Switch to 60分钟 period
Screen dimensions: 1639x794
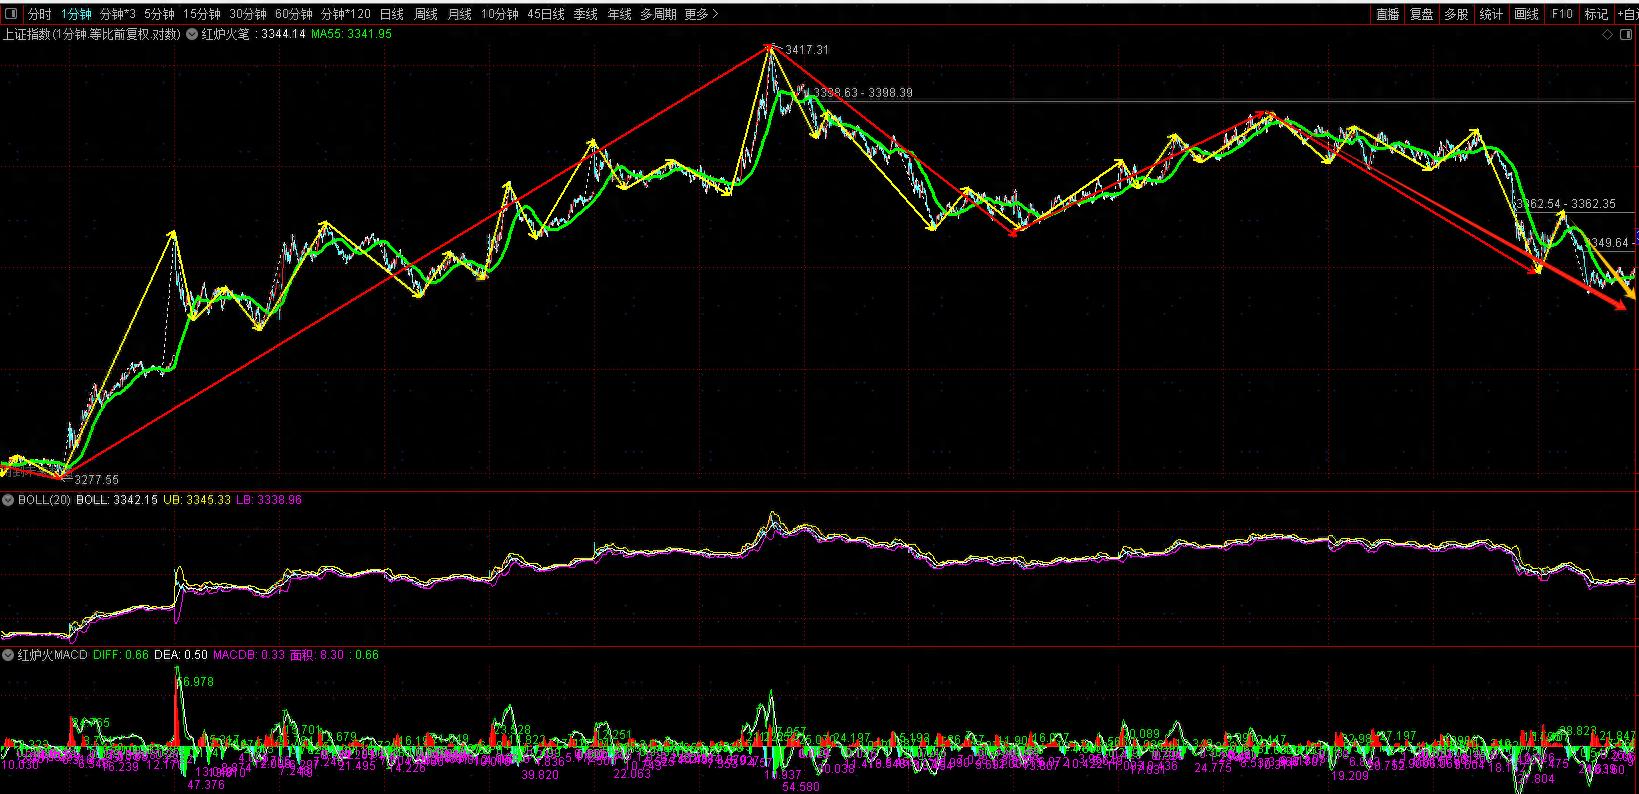point(294,14)
